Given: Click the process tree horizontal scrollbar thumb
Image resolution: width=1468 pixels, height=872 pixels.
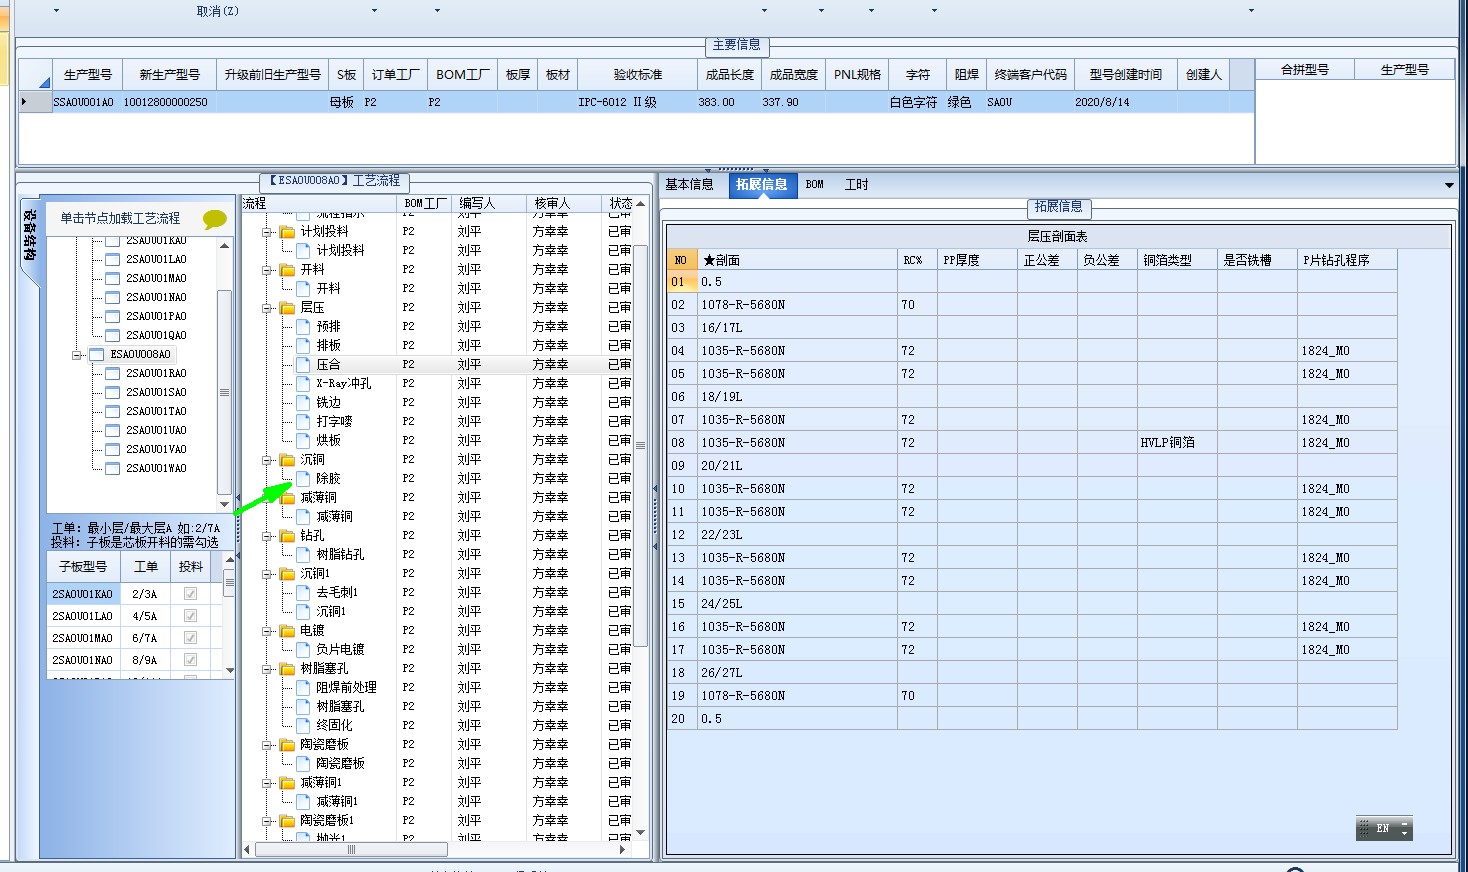Looking at the screenshot, I should [351, 850].
